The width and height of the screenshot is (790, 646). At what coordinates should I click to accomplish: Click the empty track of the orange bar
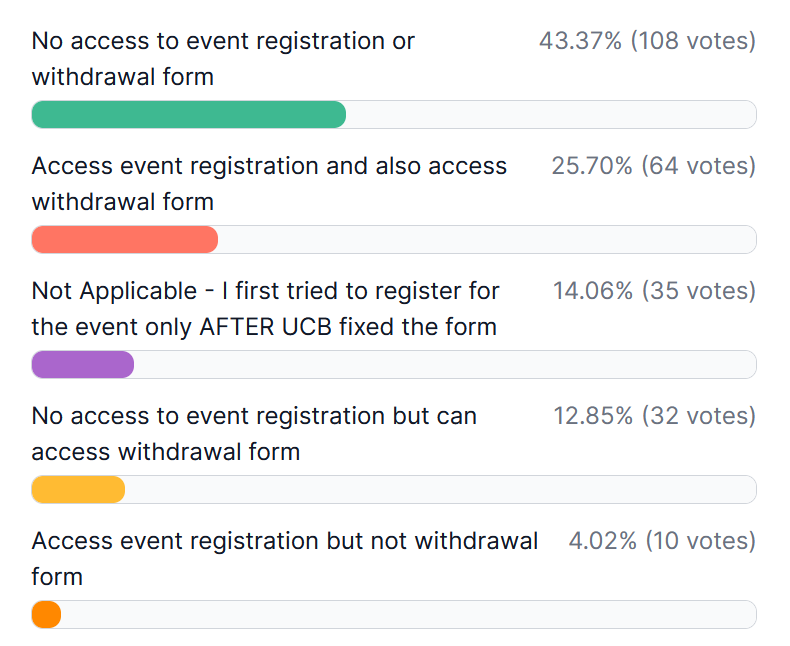408,615
